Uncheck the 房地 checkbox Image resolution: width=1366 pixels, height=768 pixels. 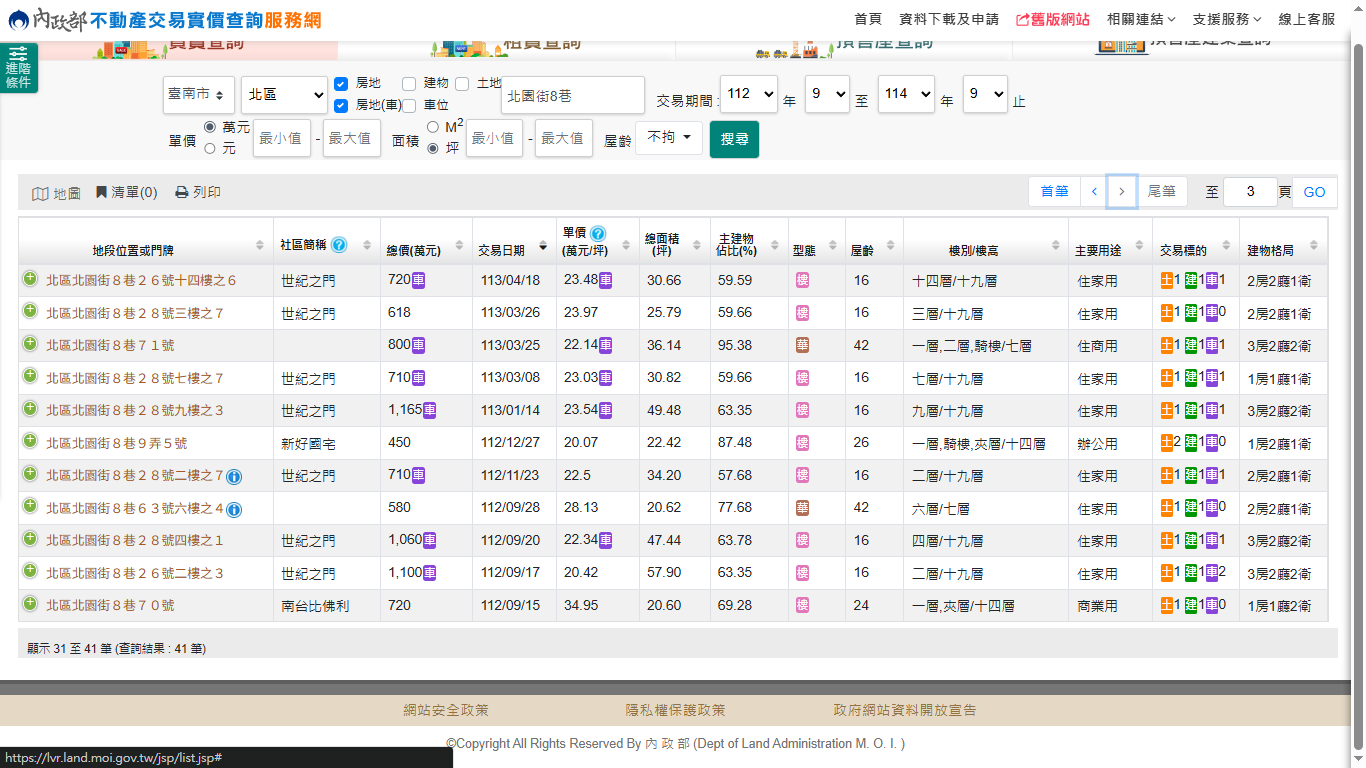341,83
